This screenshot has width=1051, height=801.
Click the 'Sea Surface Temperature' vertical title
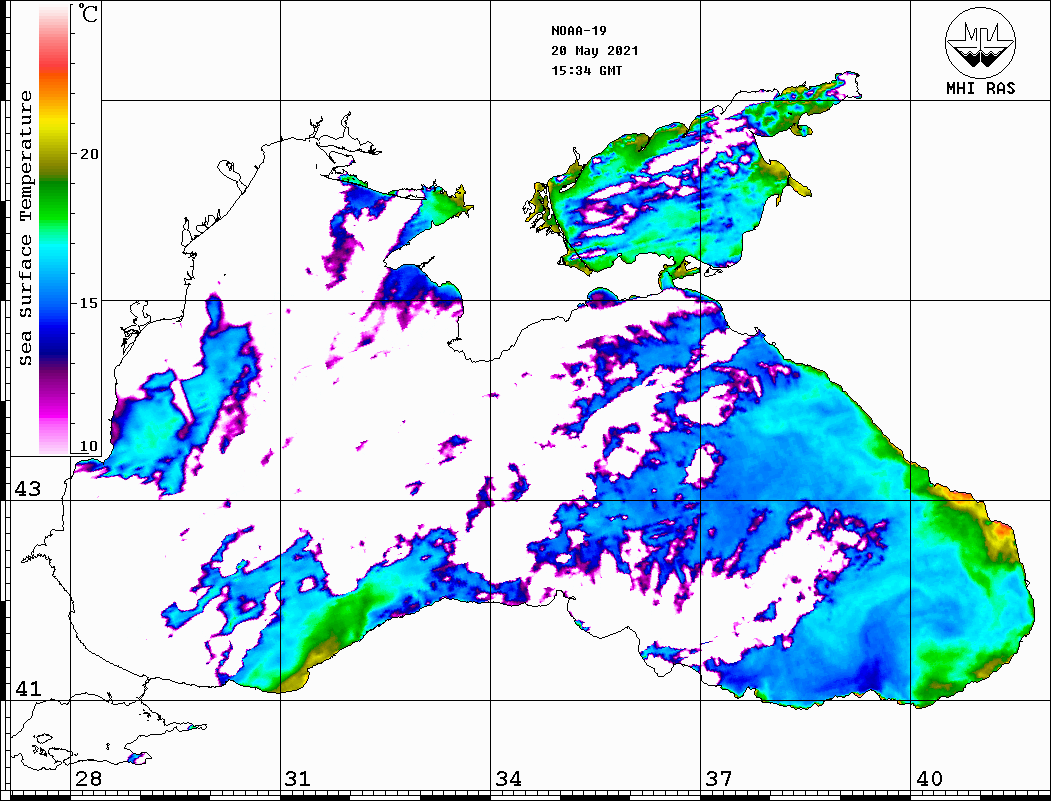coord(25,228)
